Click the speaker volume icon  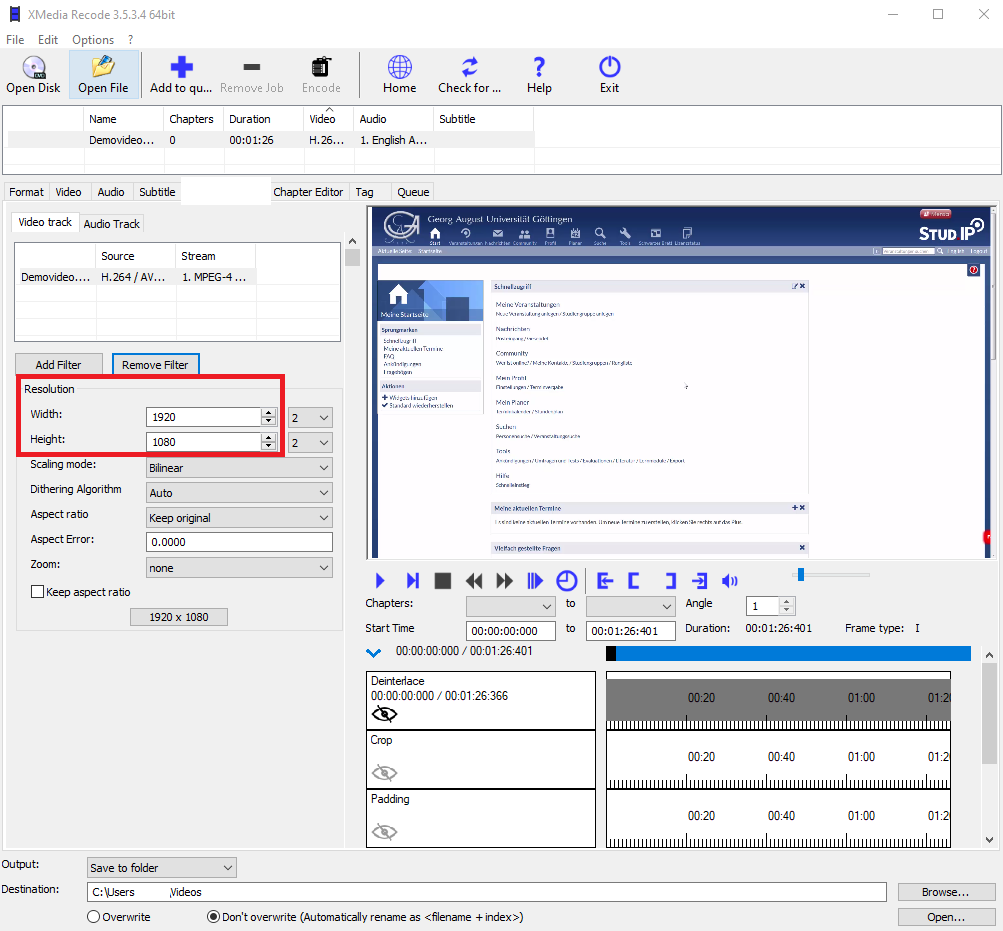tap(730, 581)
